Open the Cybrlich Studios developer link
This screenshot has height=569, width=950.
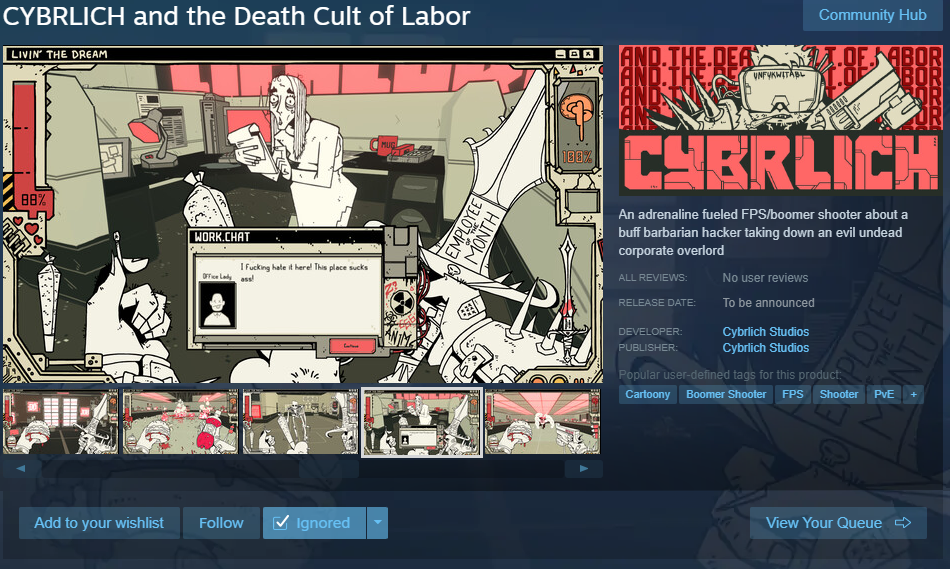click(765, 331)
